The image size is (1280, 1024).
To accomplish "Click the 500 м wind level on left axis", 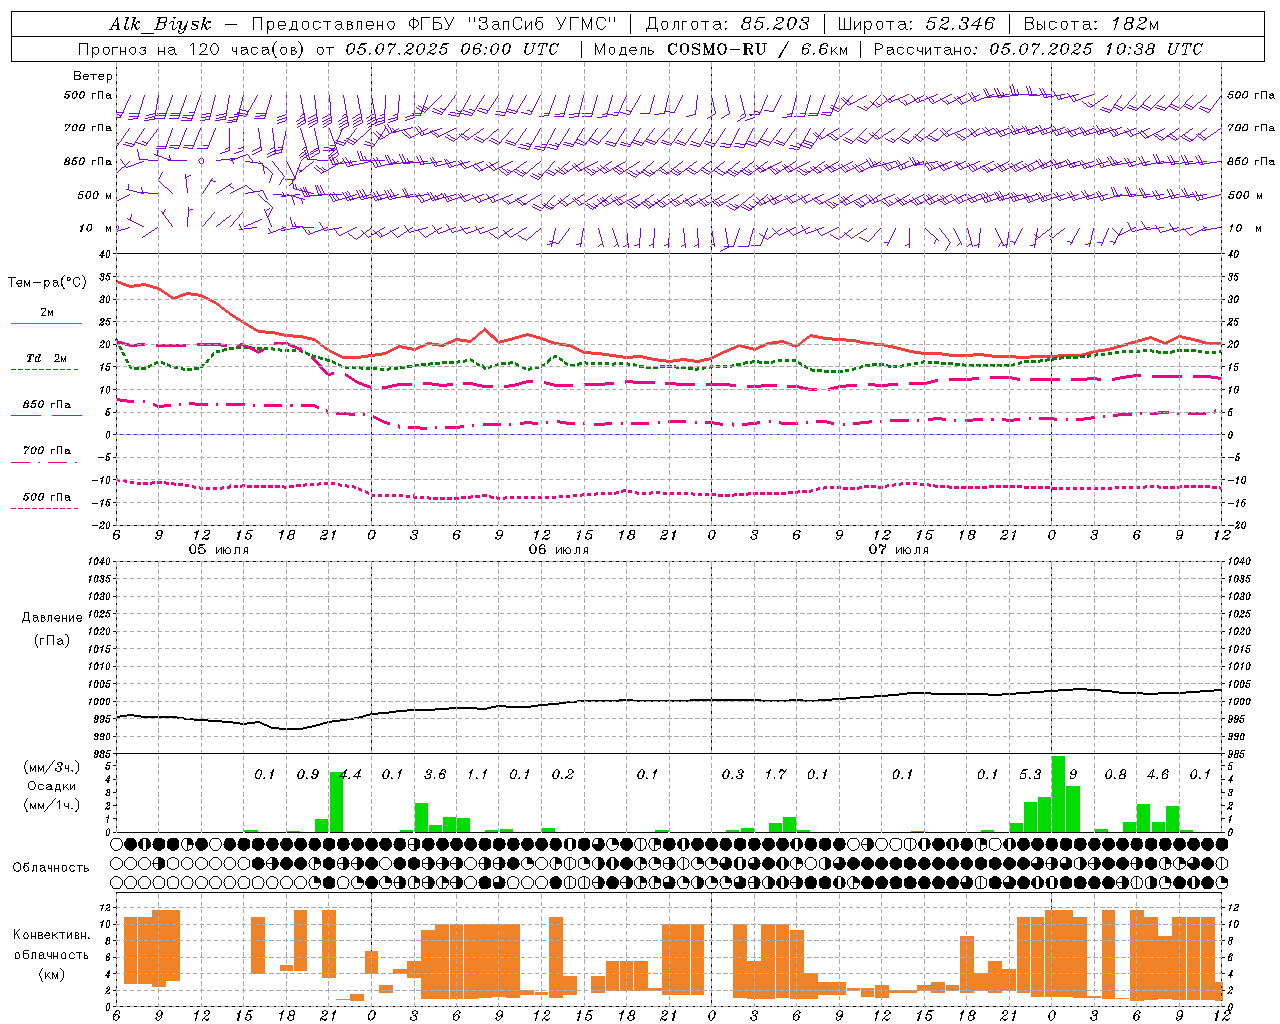I will click(89, 195).
